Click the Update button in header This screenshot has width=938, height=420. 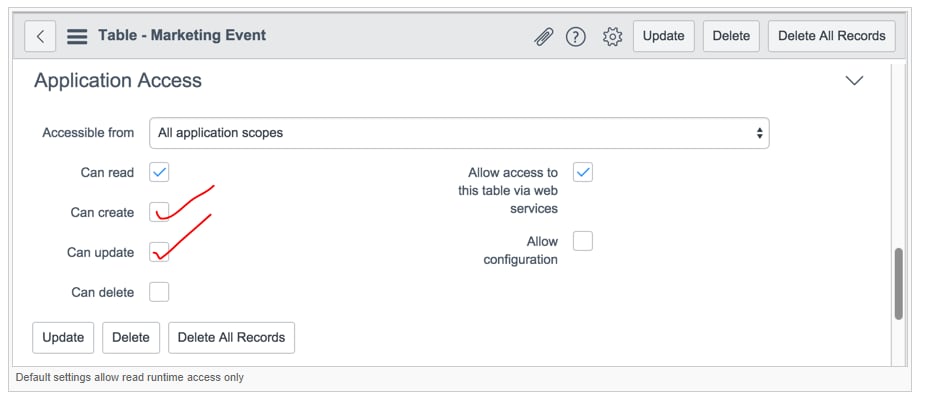663,36
